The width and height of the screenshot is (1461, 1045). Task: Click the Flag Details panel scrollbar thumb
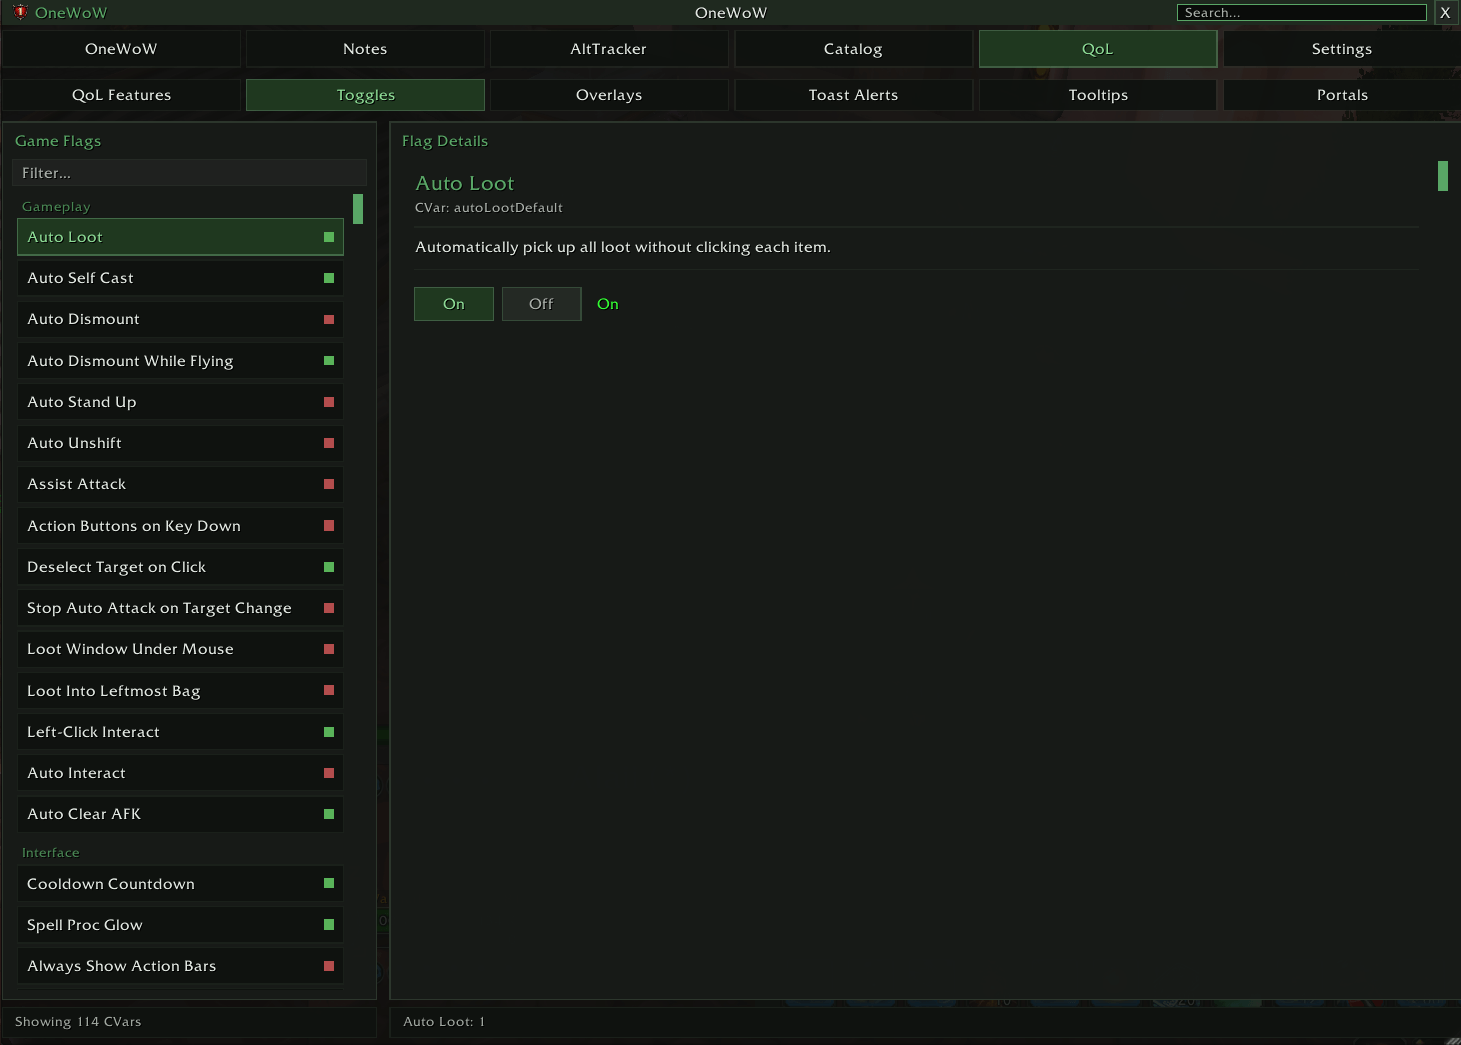coord(1443,176)
